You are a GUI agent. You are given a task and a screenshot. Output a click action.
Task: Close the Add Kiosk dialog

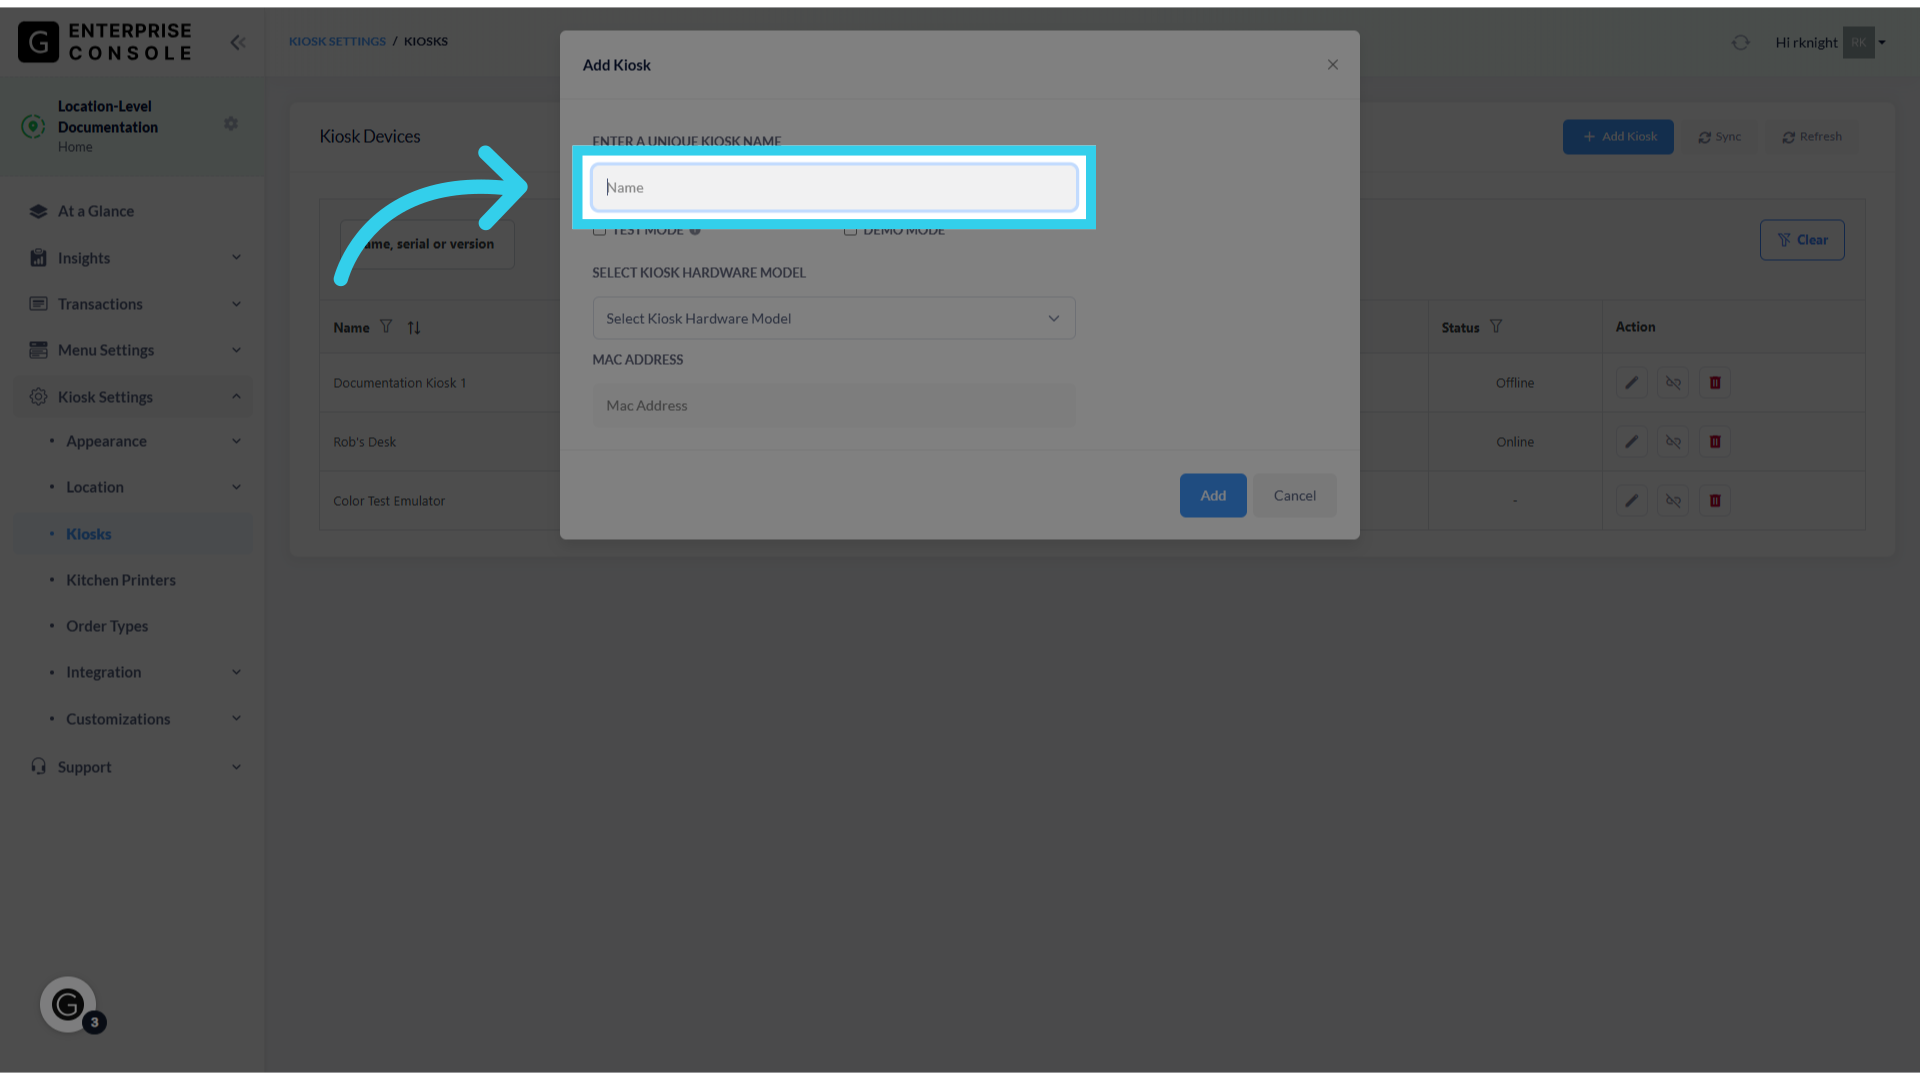(x=1333, y=65)
